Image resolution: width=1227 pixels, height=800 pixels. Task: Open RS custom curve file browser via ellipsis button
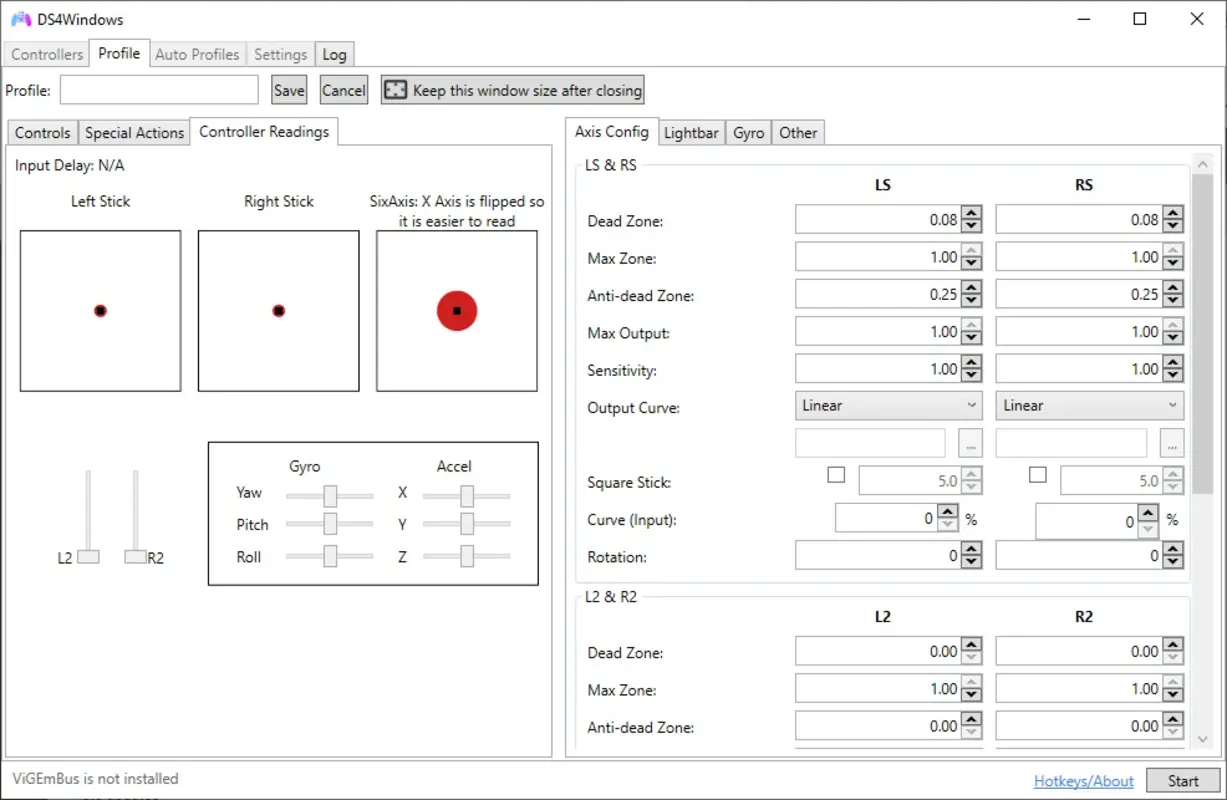tap(1170, 443)
